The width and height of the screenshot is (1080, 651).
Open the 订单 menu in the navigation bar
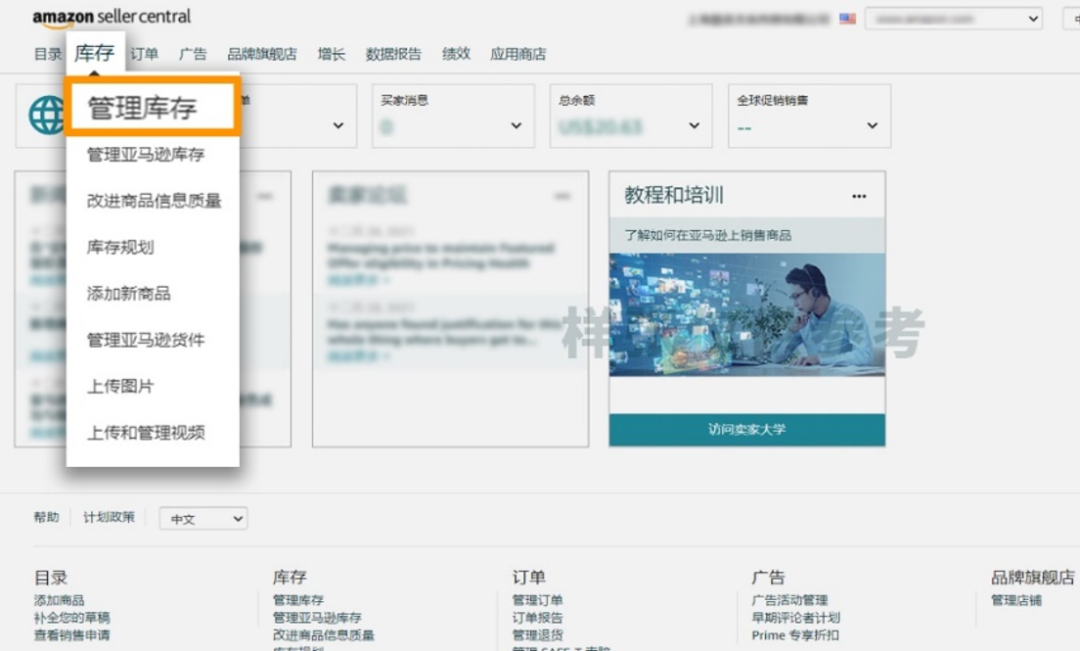click(x=146, y=54)
